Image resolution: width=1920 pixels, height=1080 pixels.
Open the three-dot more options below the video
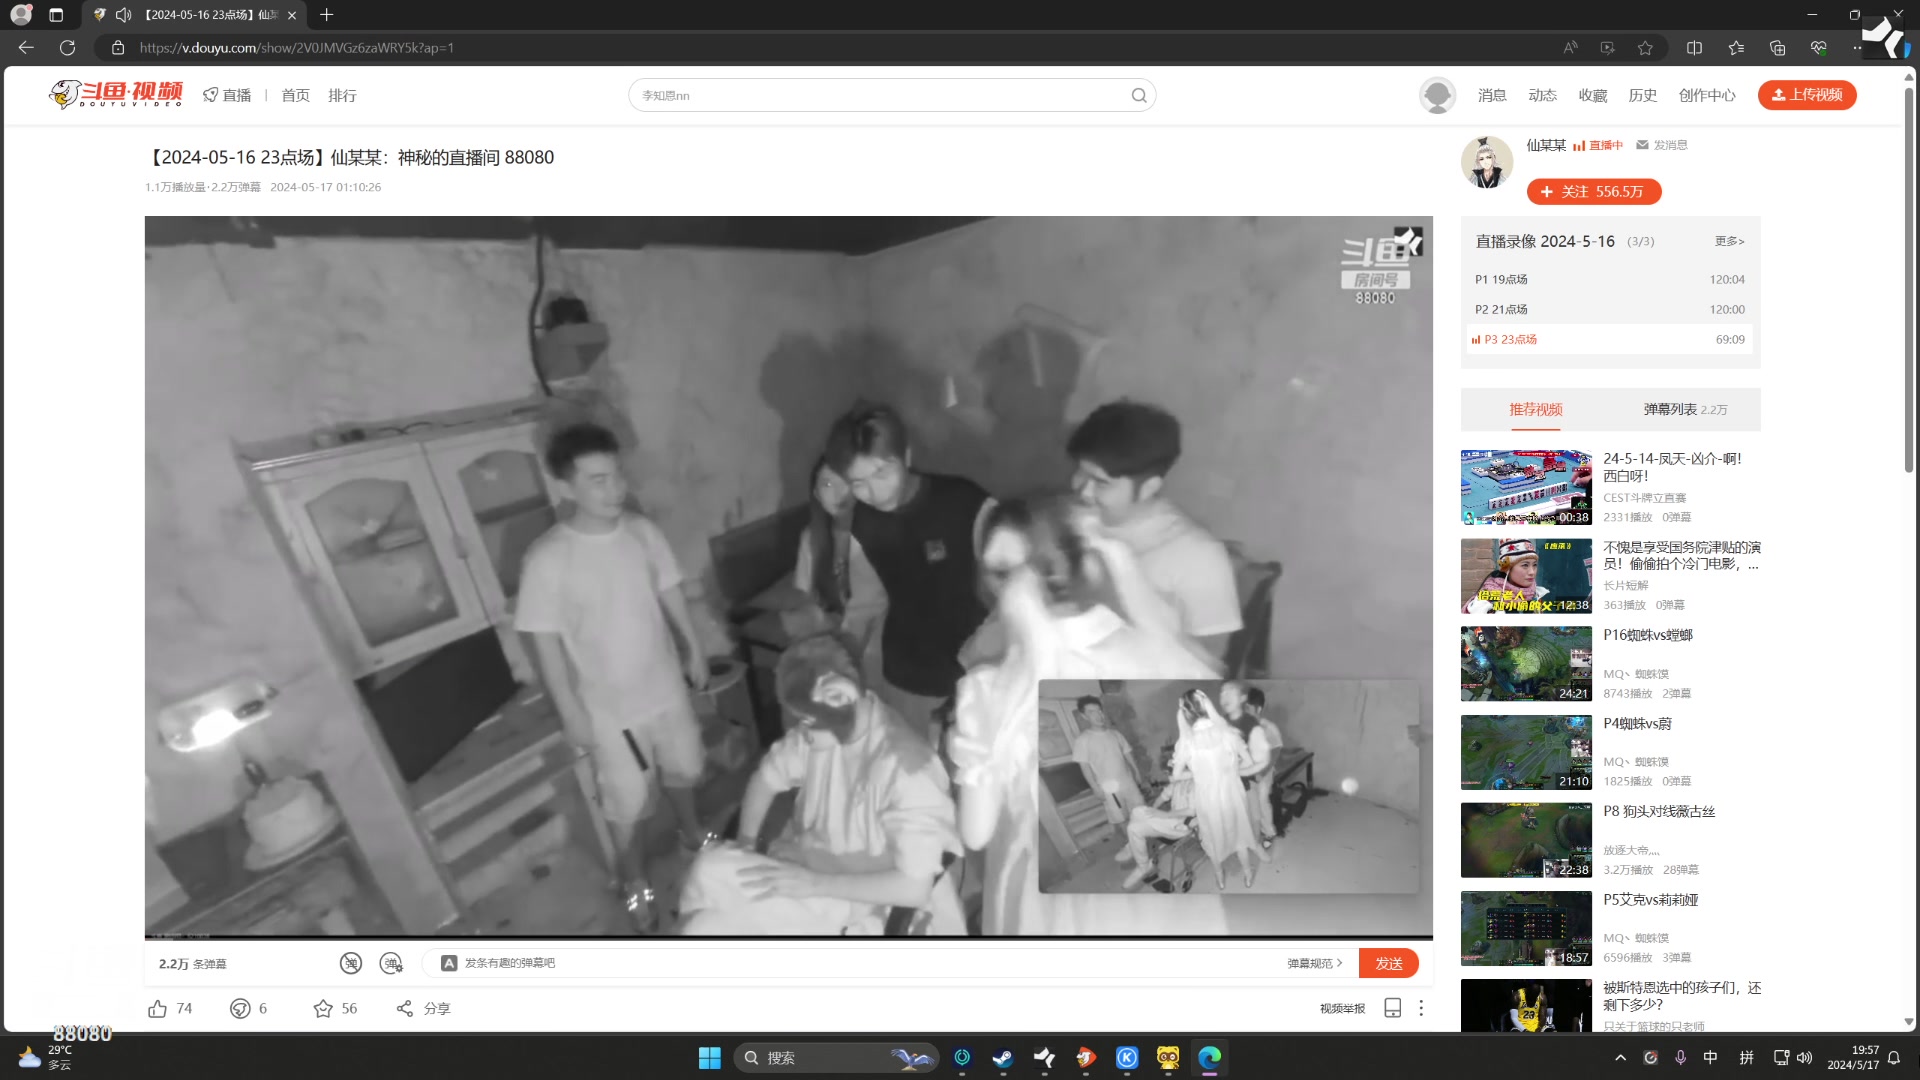(1421, 1008)
